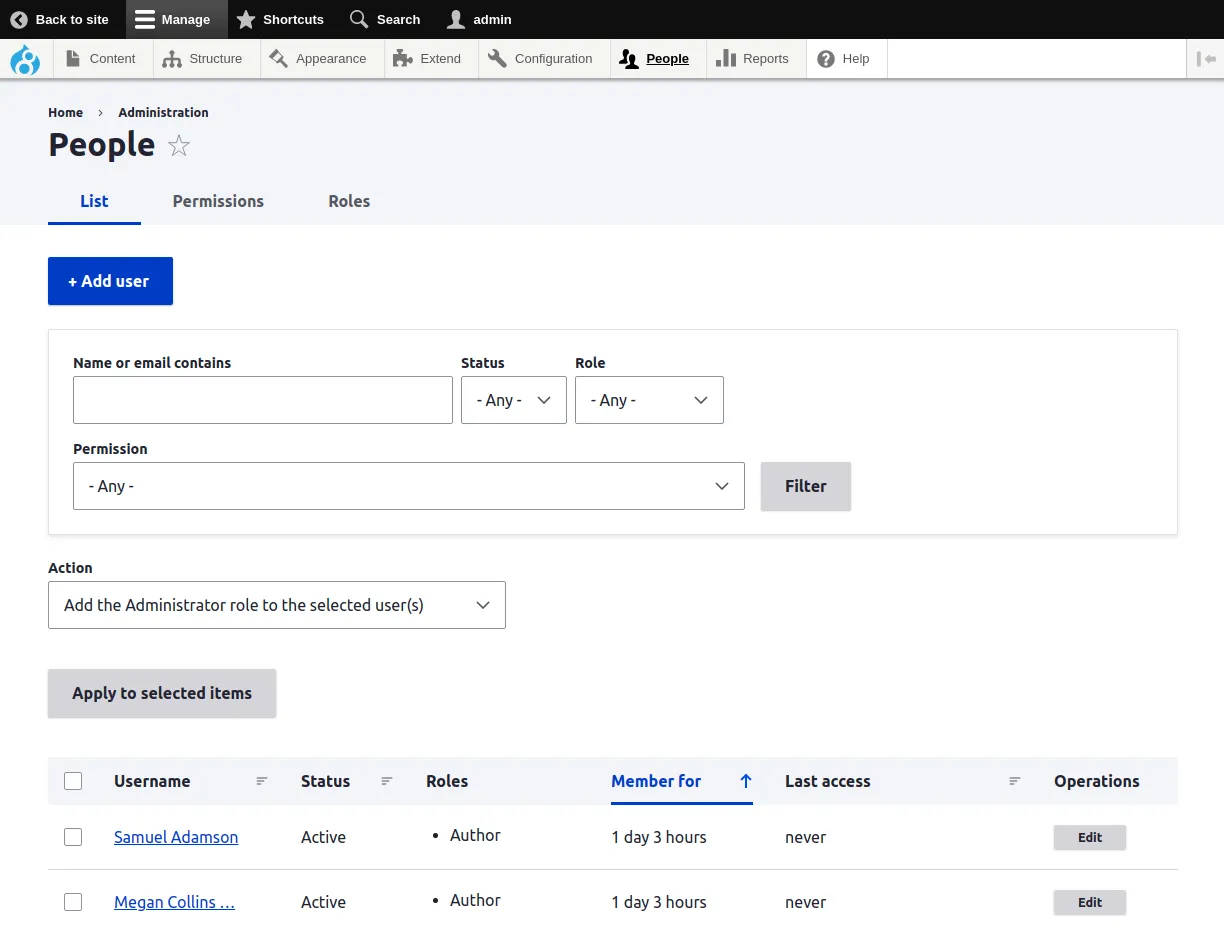Go to Administration breadcrumb link
The width and height of the screenshot is (1224, 932).
coord(163,112)
